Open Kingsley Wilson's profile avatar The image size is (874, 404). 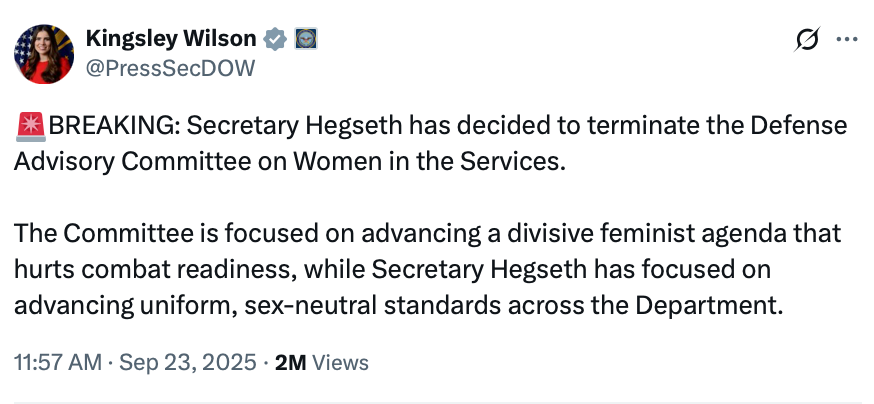coord(44,54)
